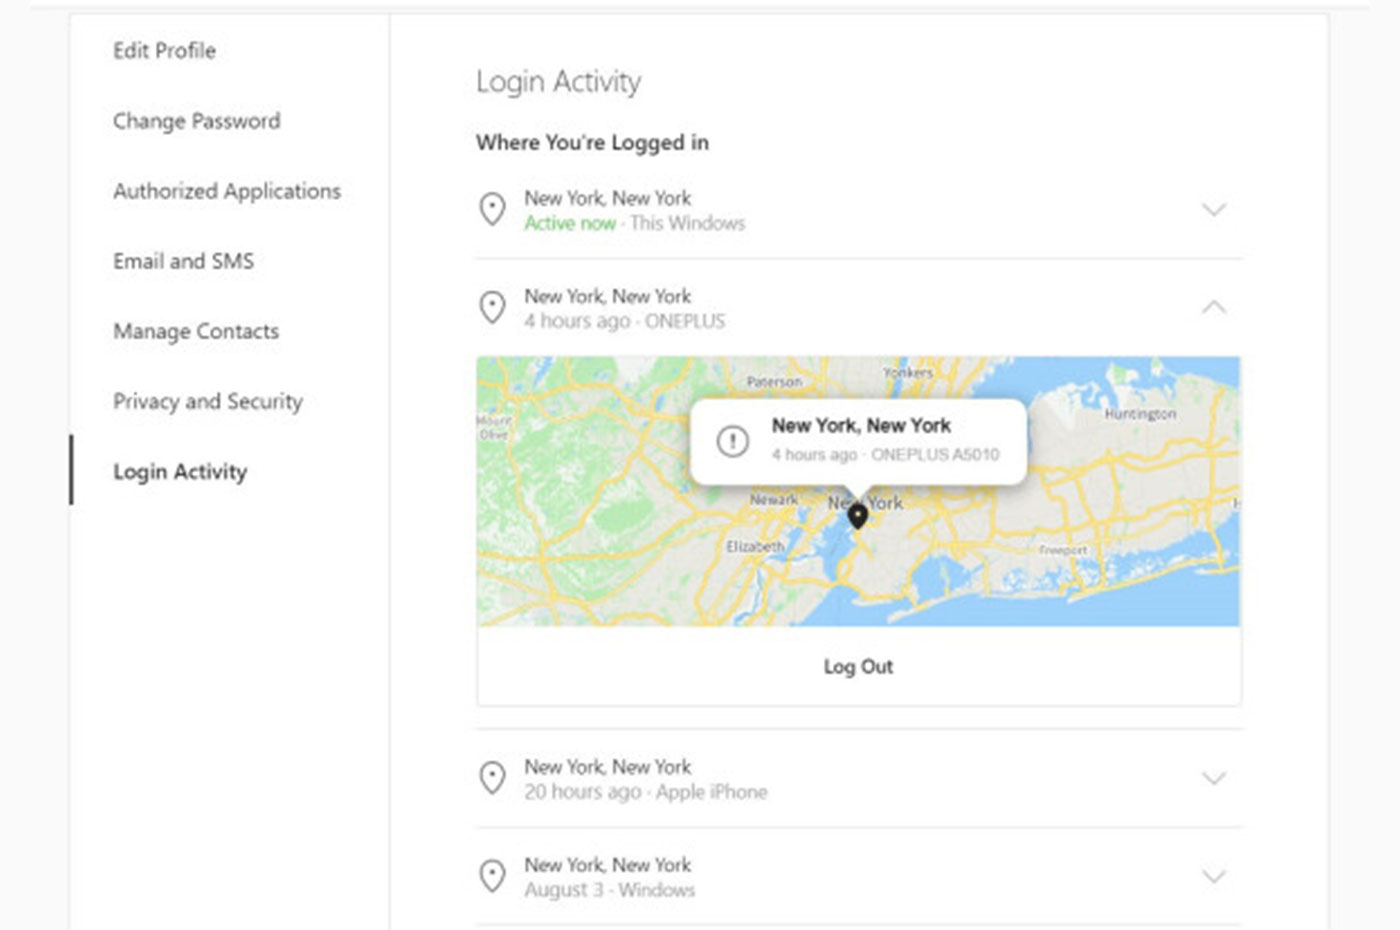The width and height of the screenshot is (1400, 930).
Task: Expand the August 3 Windows session chevron
Action: (1213, 876)
